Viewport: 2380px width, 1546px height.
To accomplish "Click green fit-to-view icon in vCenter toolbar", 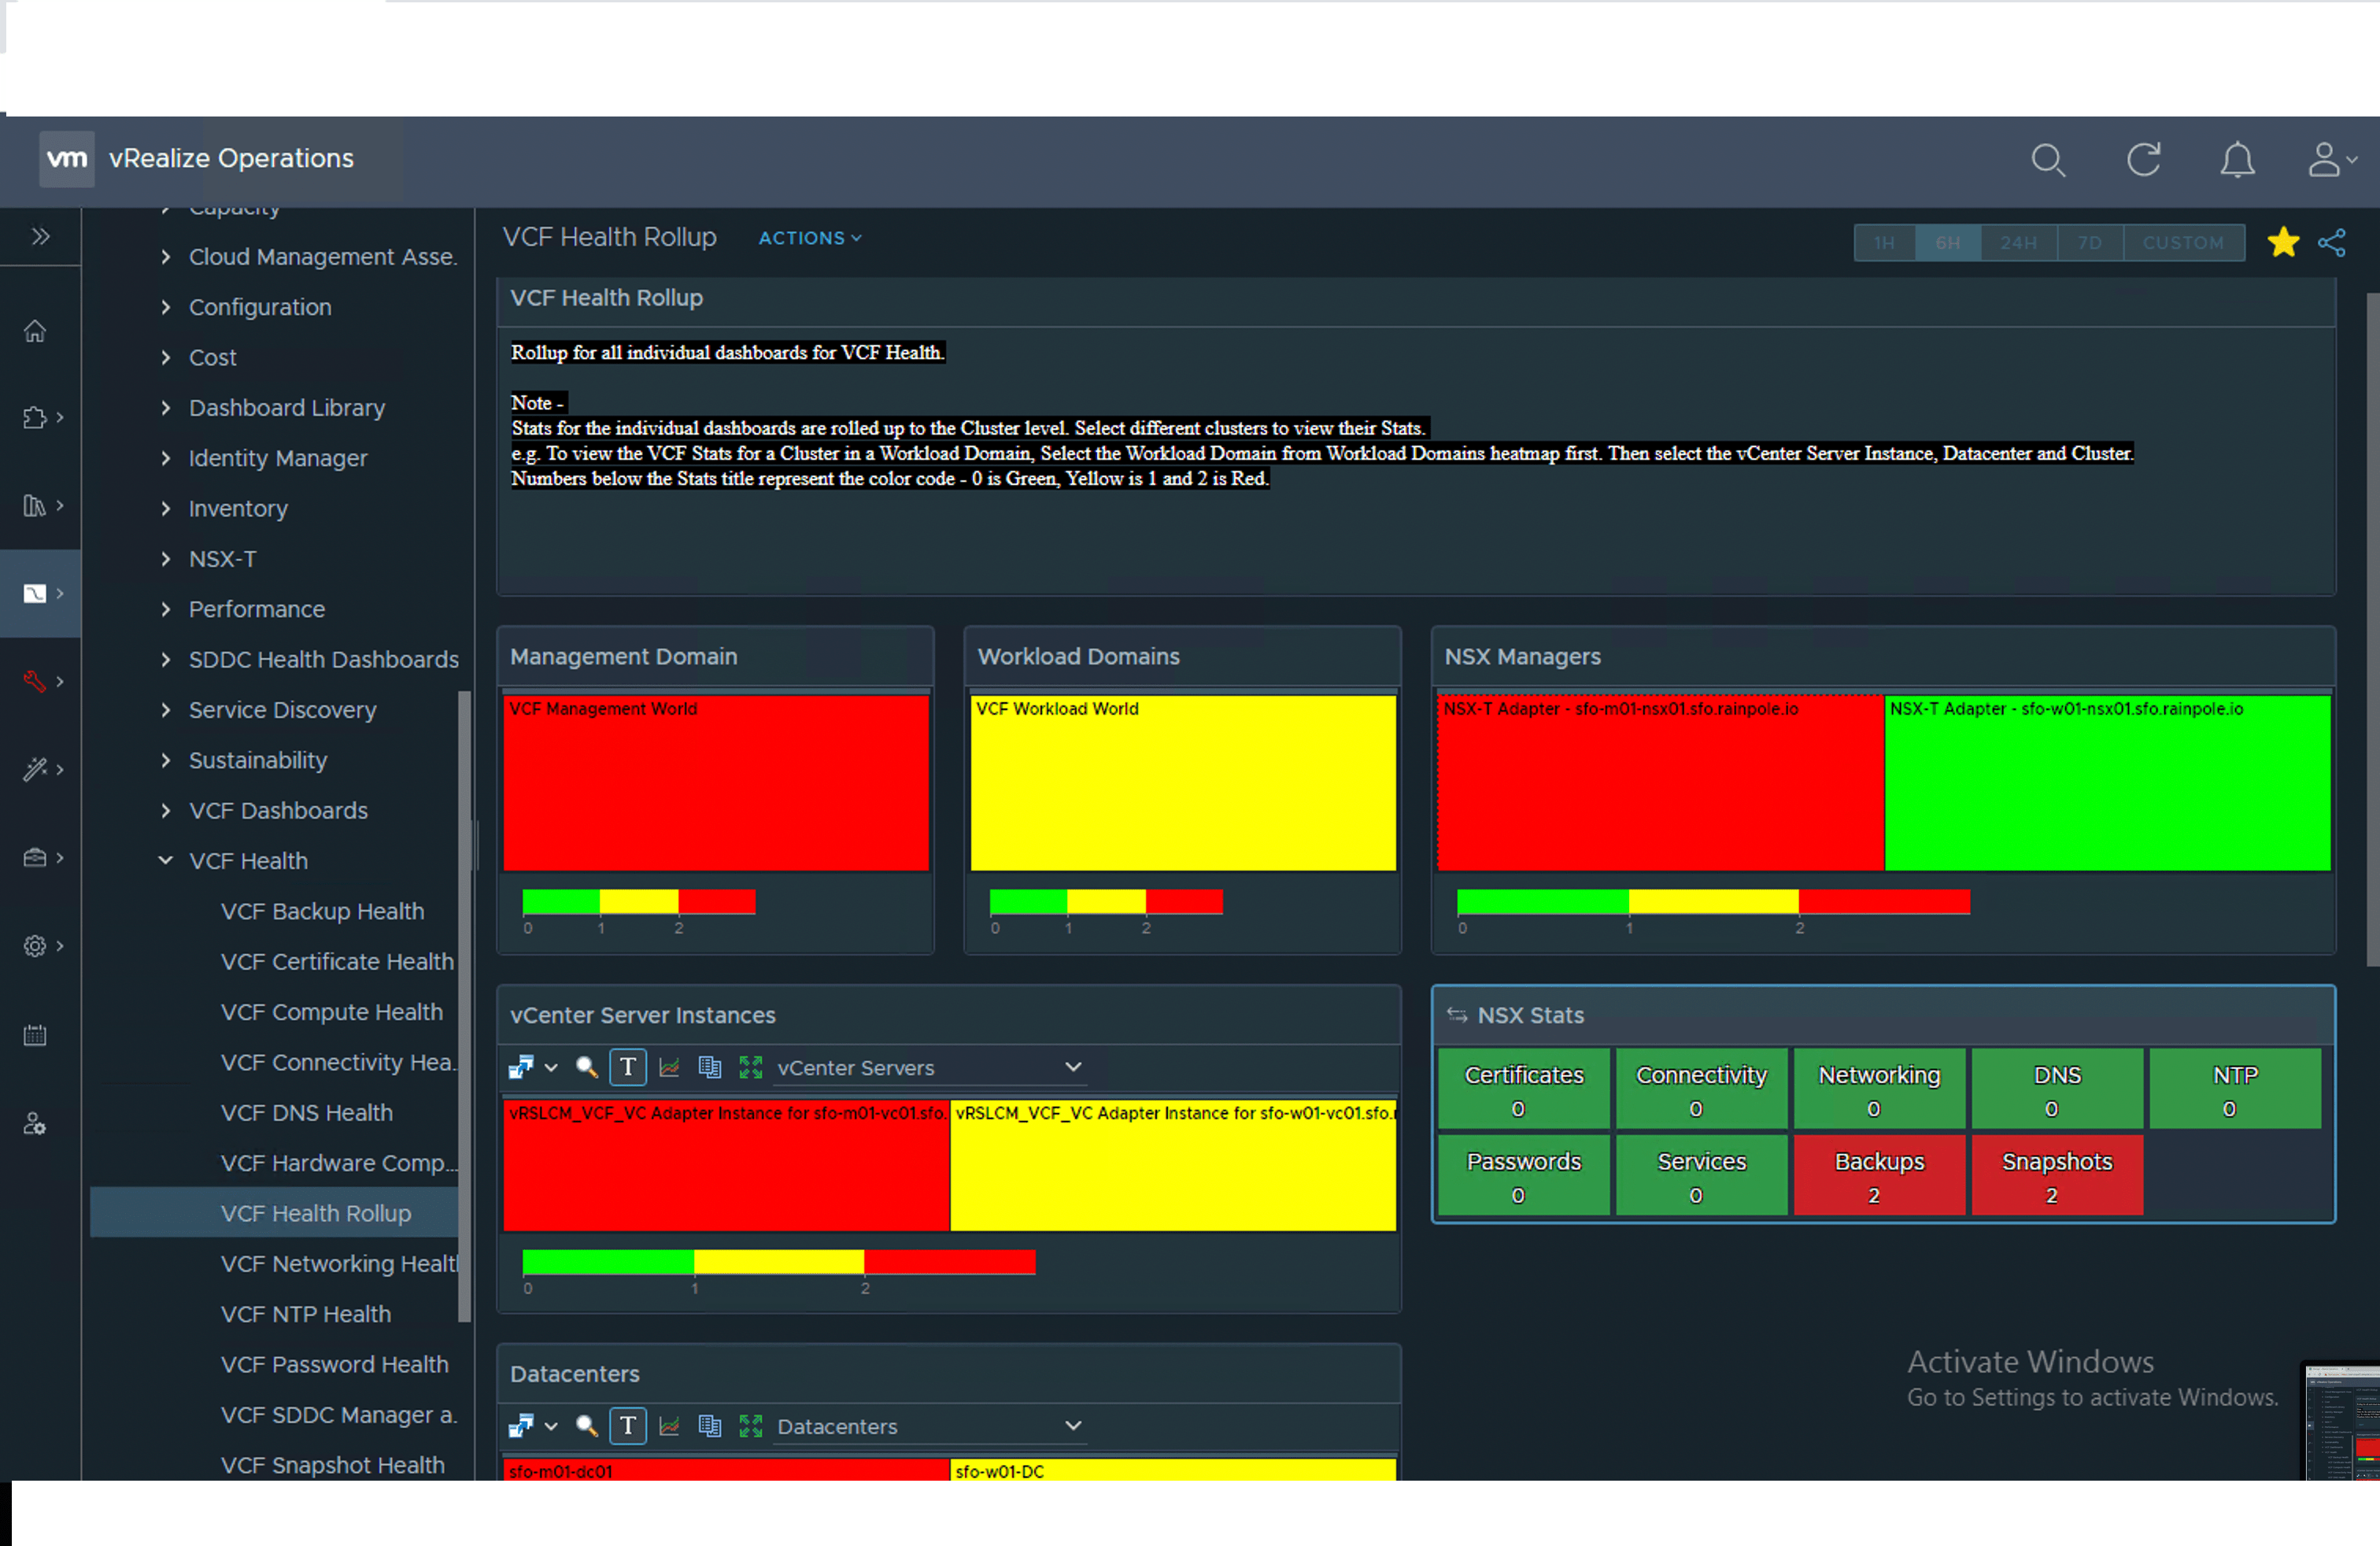I will pyautogui.click(x=750, y=1067).
